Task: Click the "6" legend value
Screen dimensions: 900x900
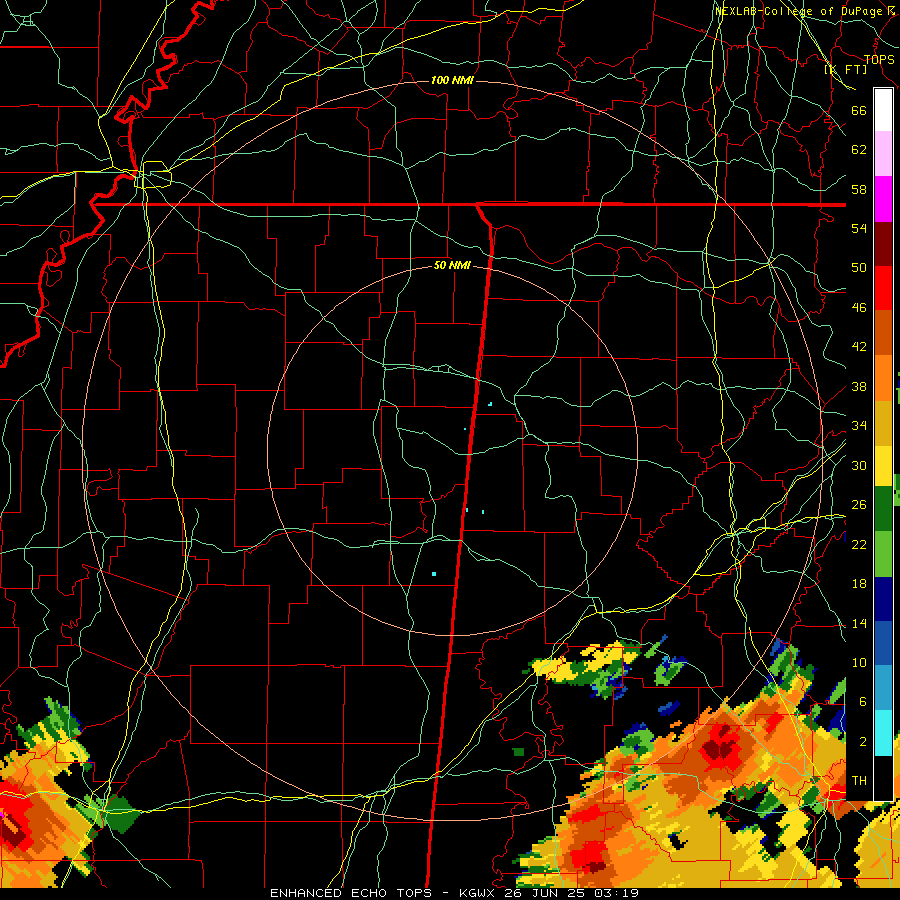Action: pyautogui.click(x=863, y=701)
